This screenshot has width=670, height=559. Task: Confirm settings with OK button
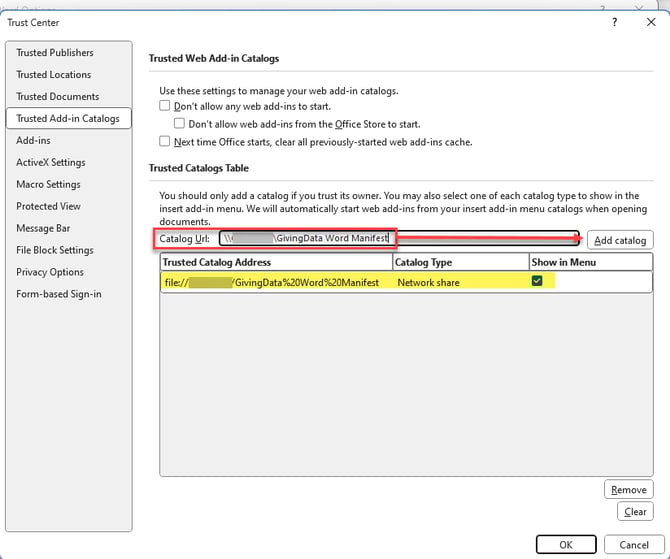coord(566,545)
